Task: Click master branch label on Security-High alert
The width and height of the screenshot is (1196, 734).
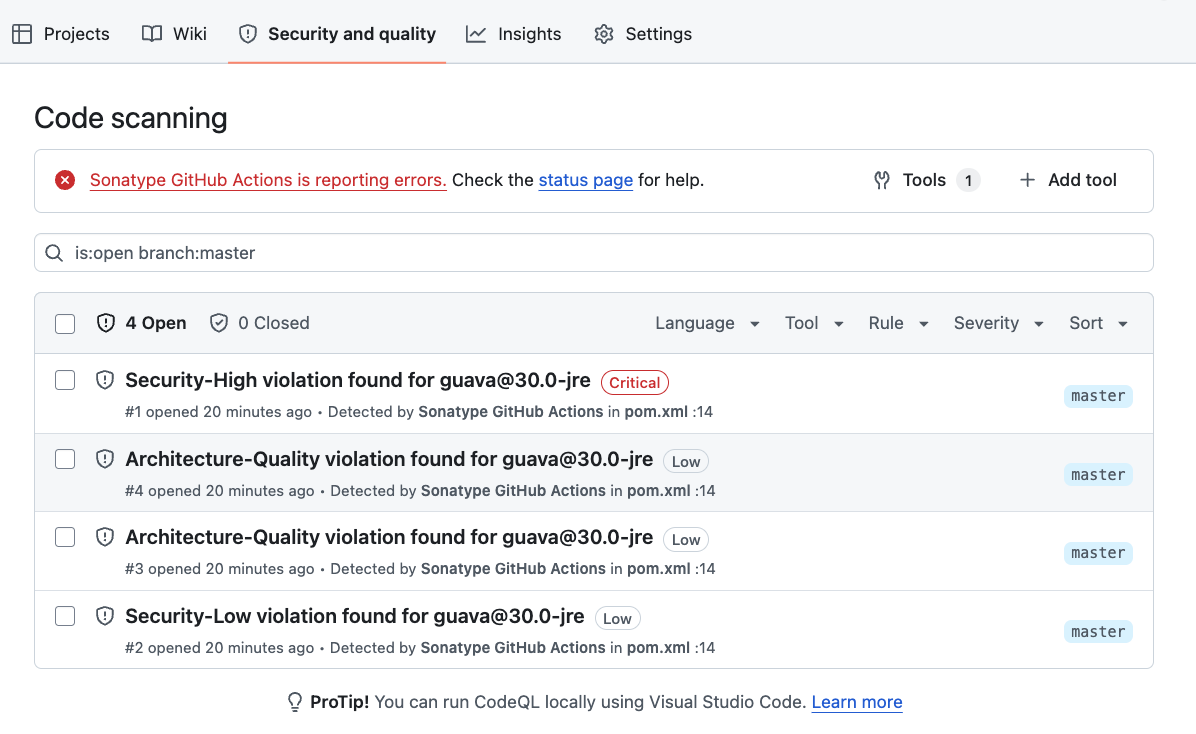Action: [1098, 396]
